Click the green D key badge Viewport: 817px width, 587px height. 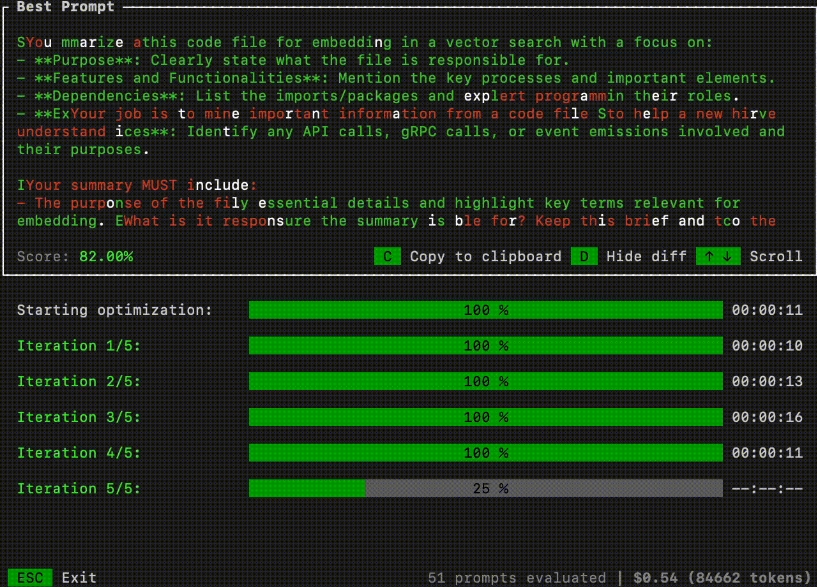click(584, 256)
